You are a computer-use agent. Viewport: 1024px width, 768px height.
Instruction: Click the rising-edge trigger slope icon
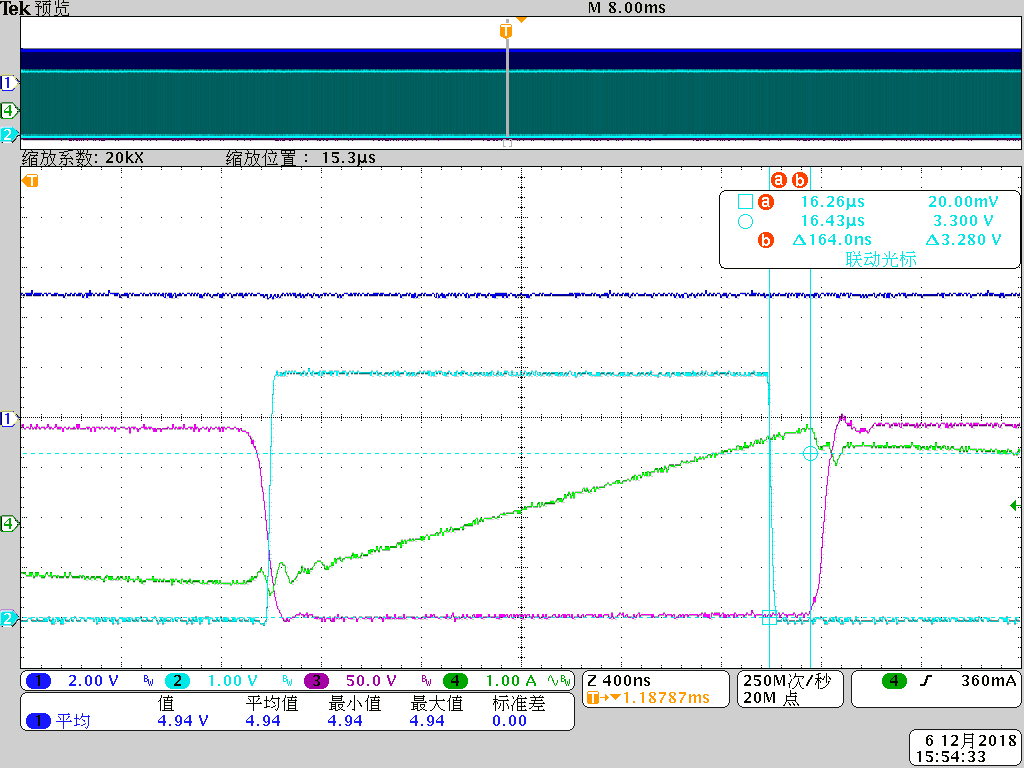[925, 681]
